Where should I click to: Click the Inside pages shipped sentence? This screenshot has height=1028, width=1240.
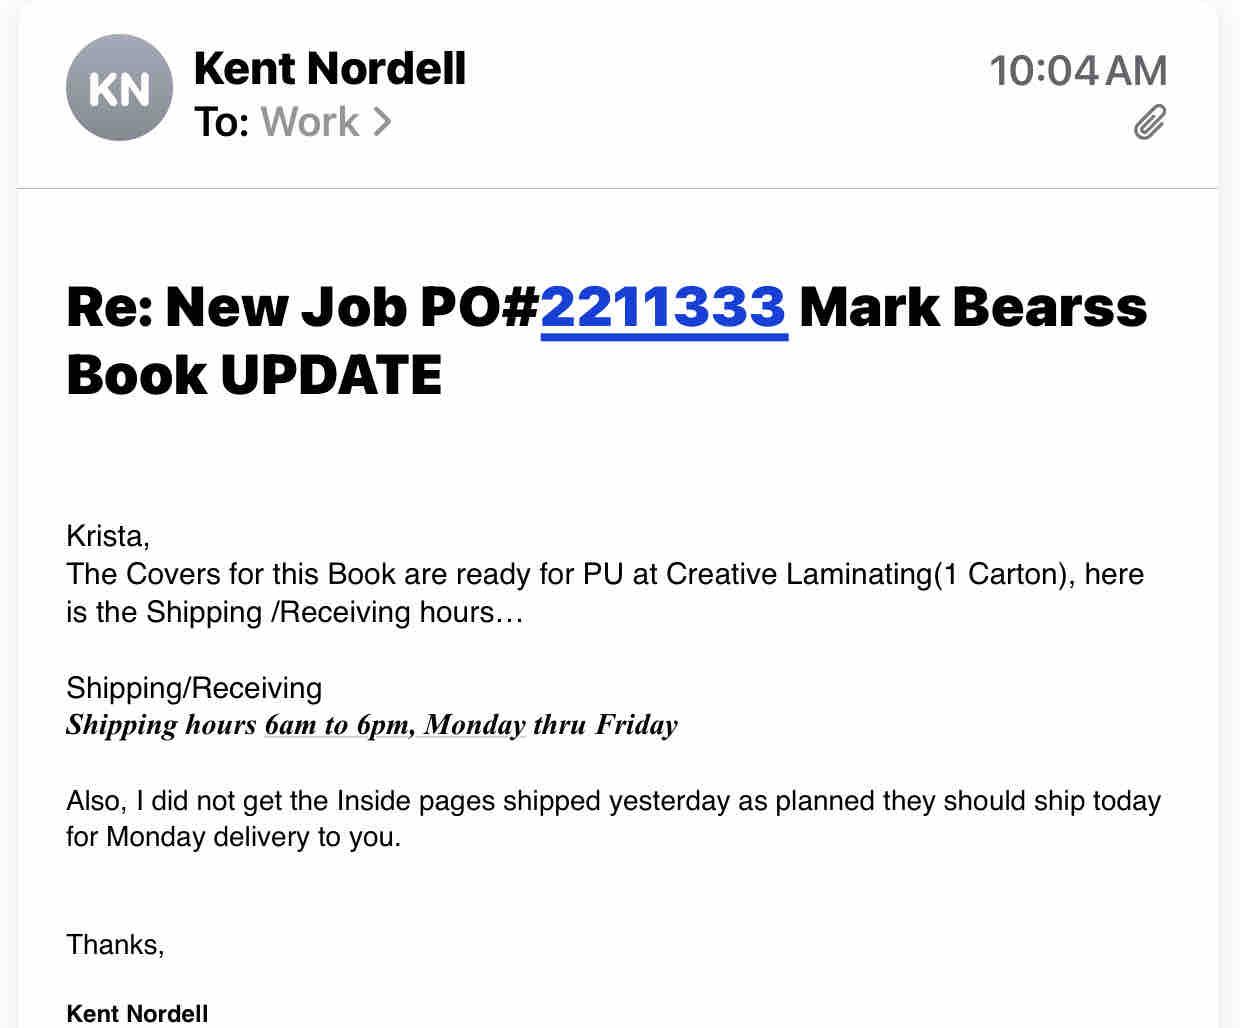(612, 801)
